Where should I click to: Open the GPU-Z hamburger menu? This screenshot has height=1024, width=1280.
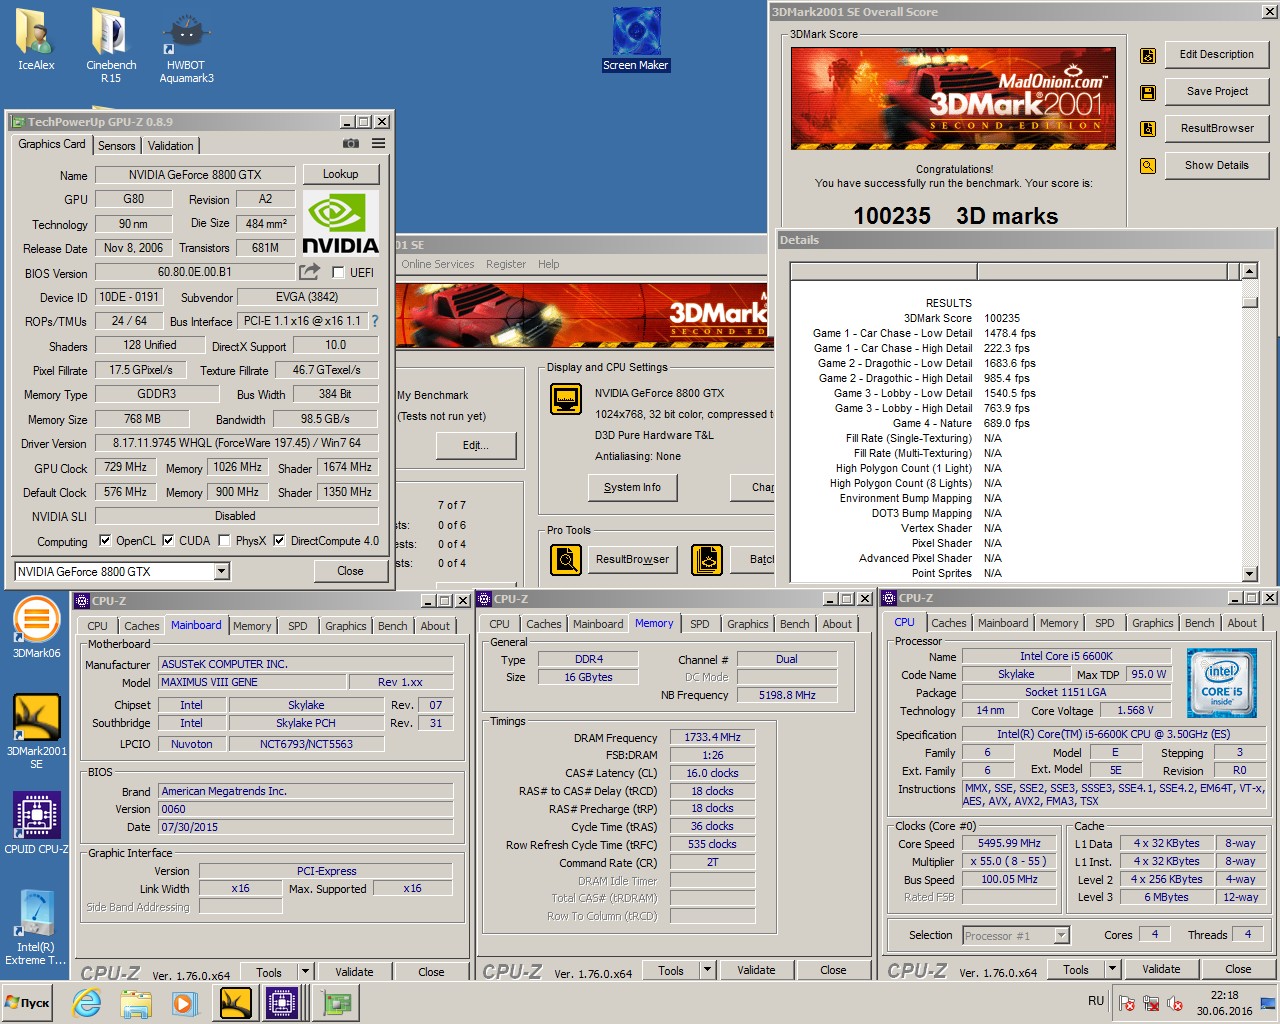379,144
